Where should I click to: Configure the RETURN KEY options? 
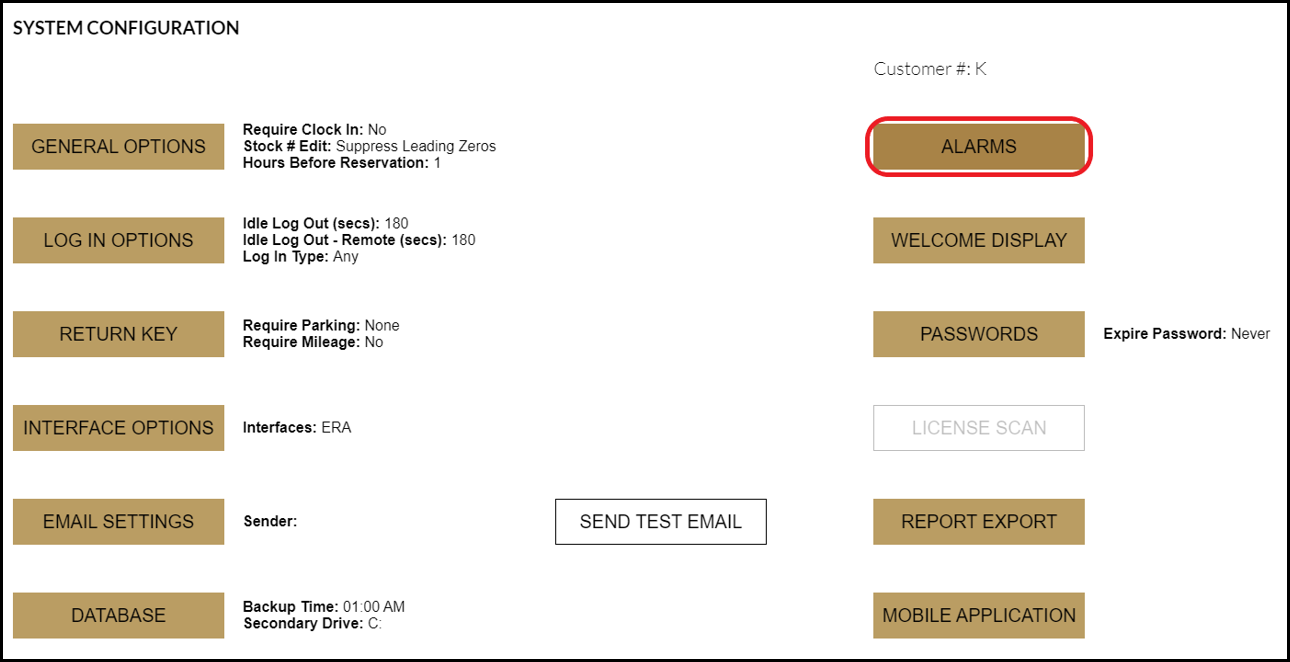[118, 334]
